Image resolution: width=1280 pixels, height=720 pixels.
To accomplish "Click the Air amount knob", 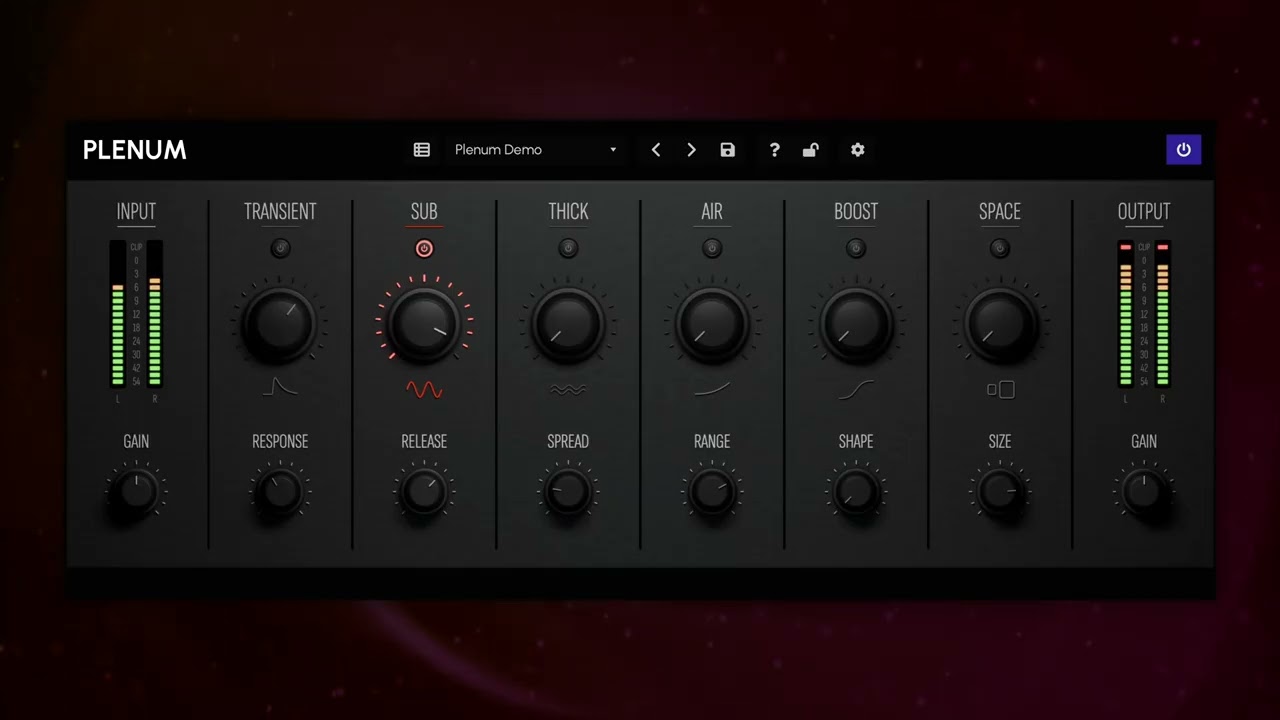I will [712, 324].
